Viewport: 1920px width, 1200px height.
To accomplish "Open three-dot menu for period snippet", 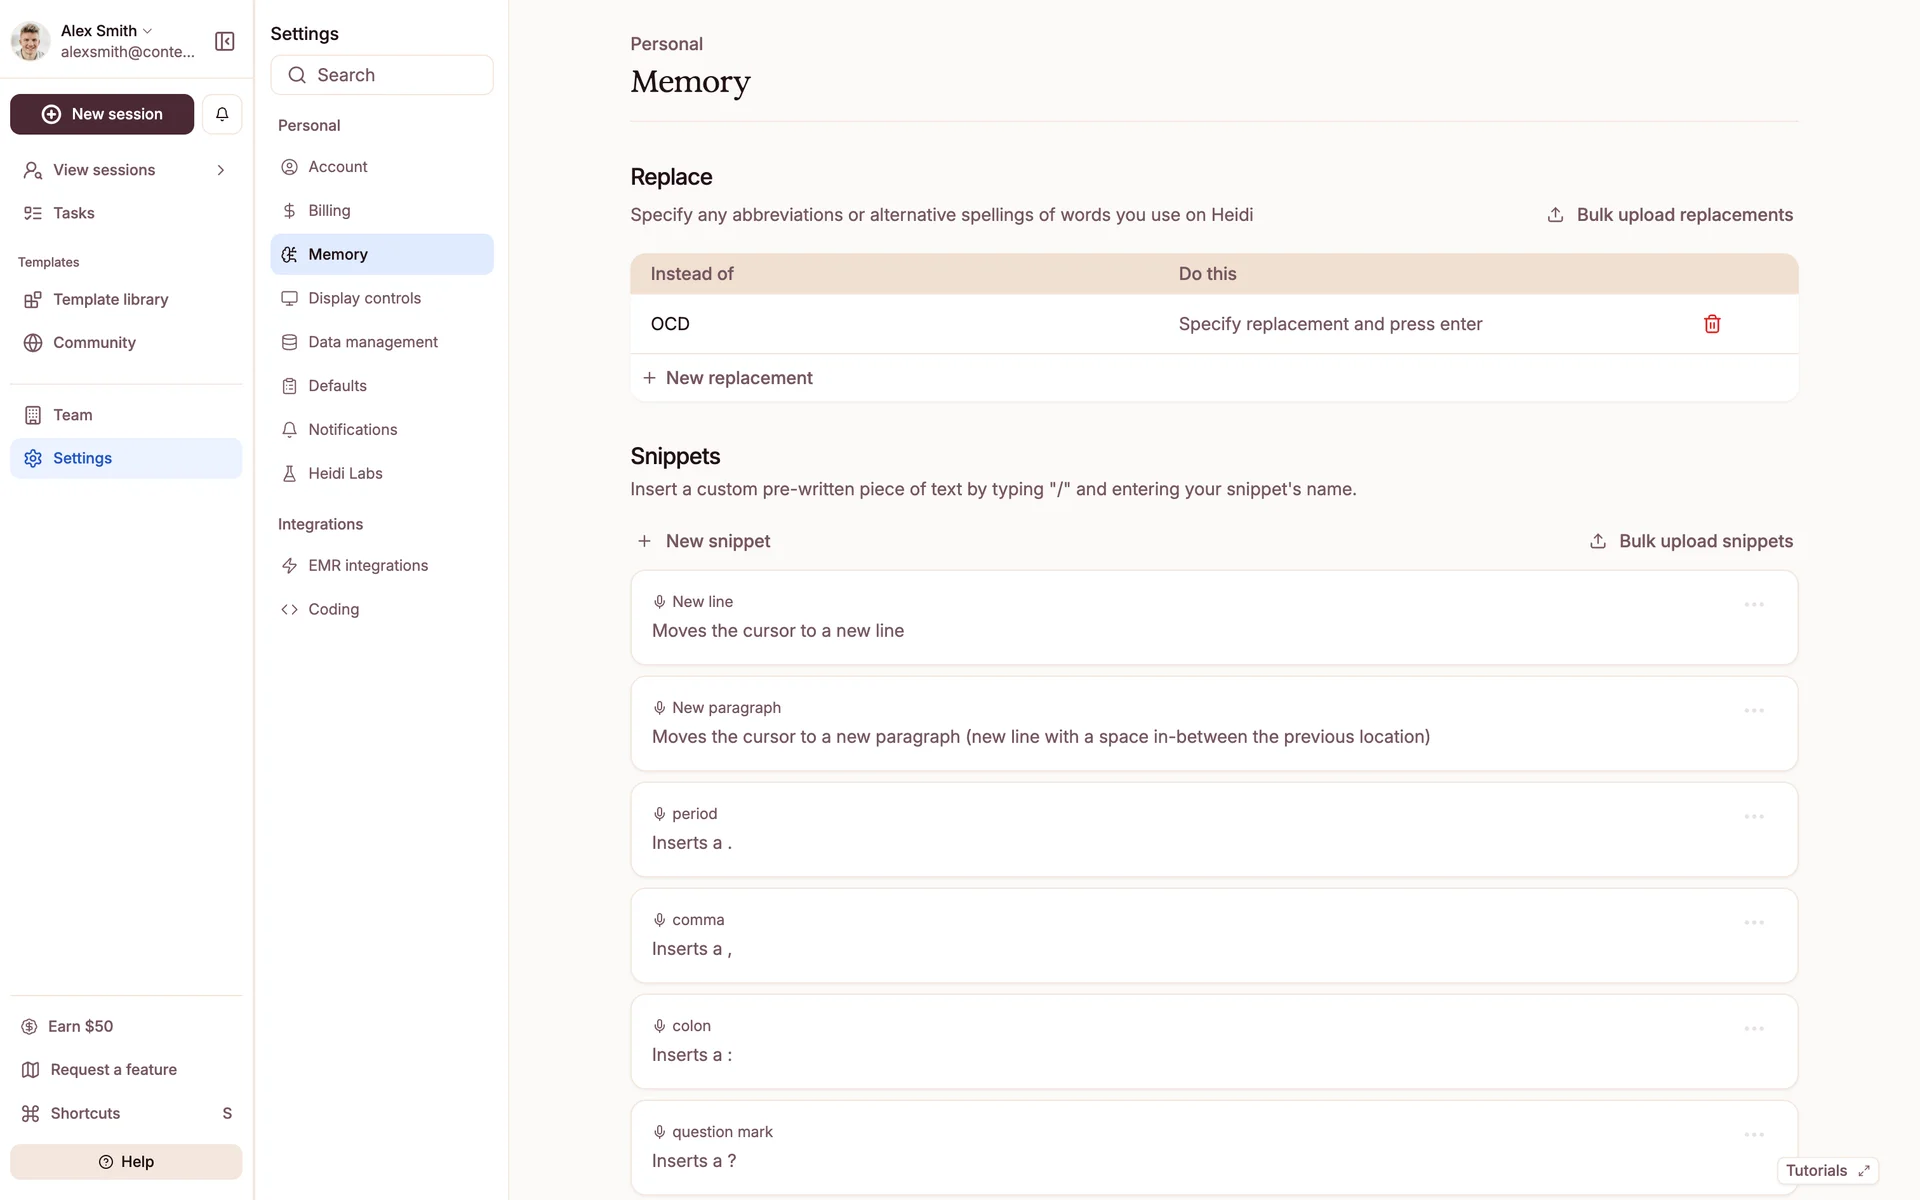I will click(x=1753, y=817).
